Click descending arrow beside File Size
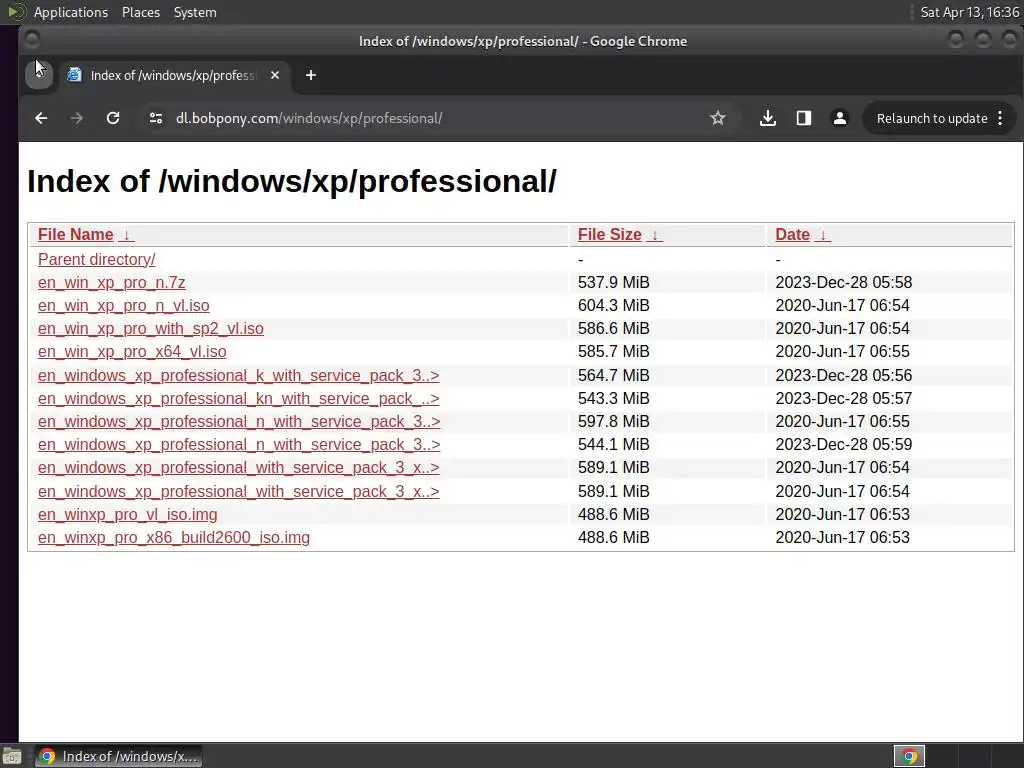The image size is (1024, 768). (x=654, y=235)
